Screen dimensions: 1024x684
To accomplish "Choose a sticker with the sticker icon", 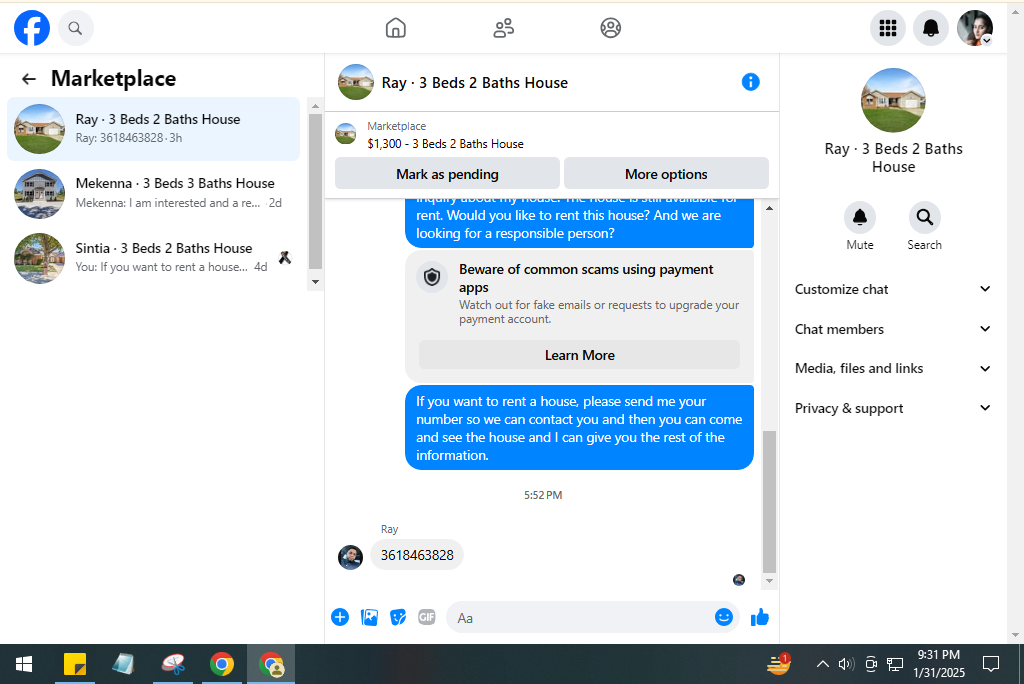I will 398,617.
